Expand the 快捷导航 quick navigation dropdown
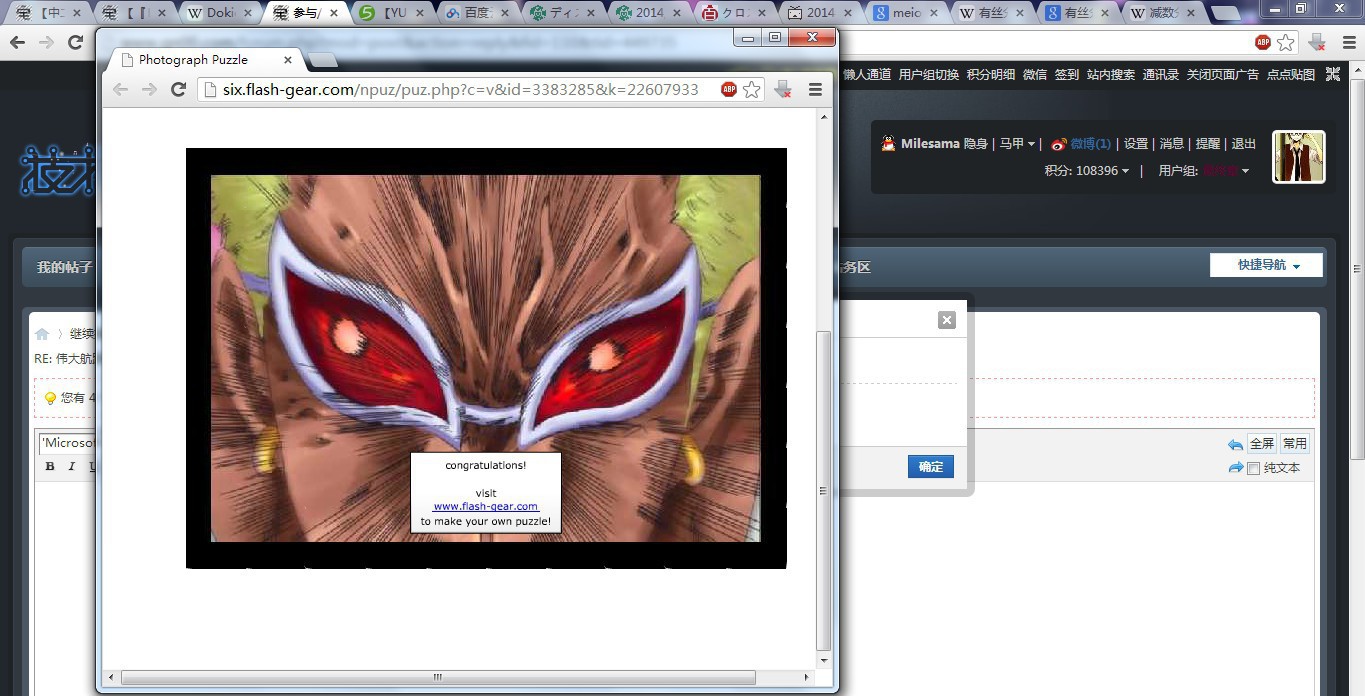 [x=1266, y=265]
